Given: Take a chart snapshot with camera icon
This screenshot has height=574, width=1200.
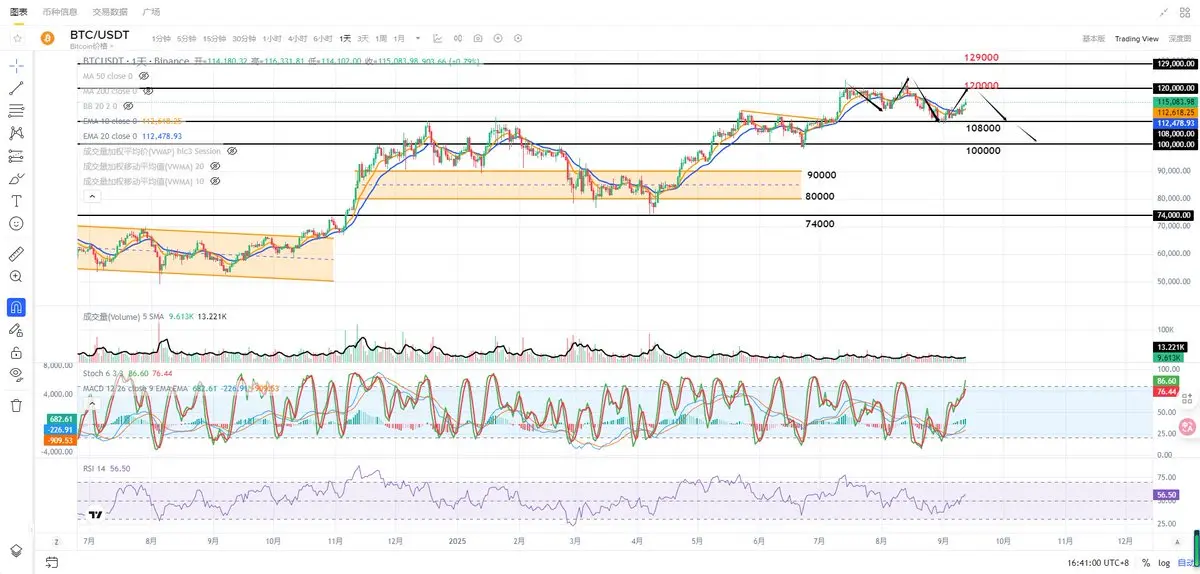Looking at the screenshot, I should pos(478,38).
